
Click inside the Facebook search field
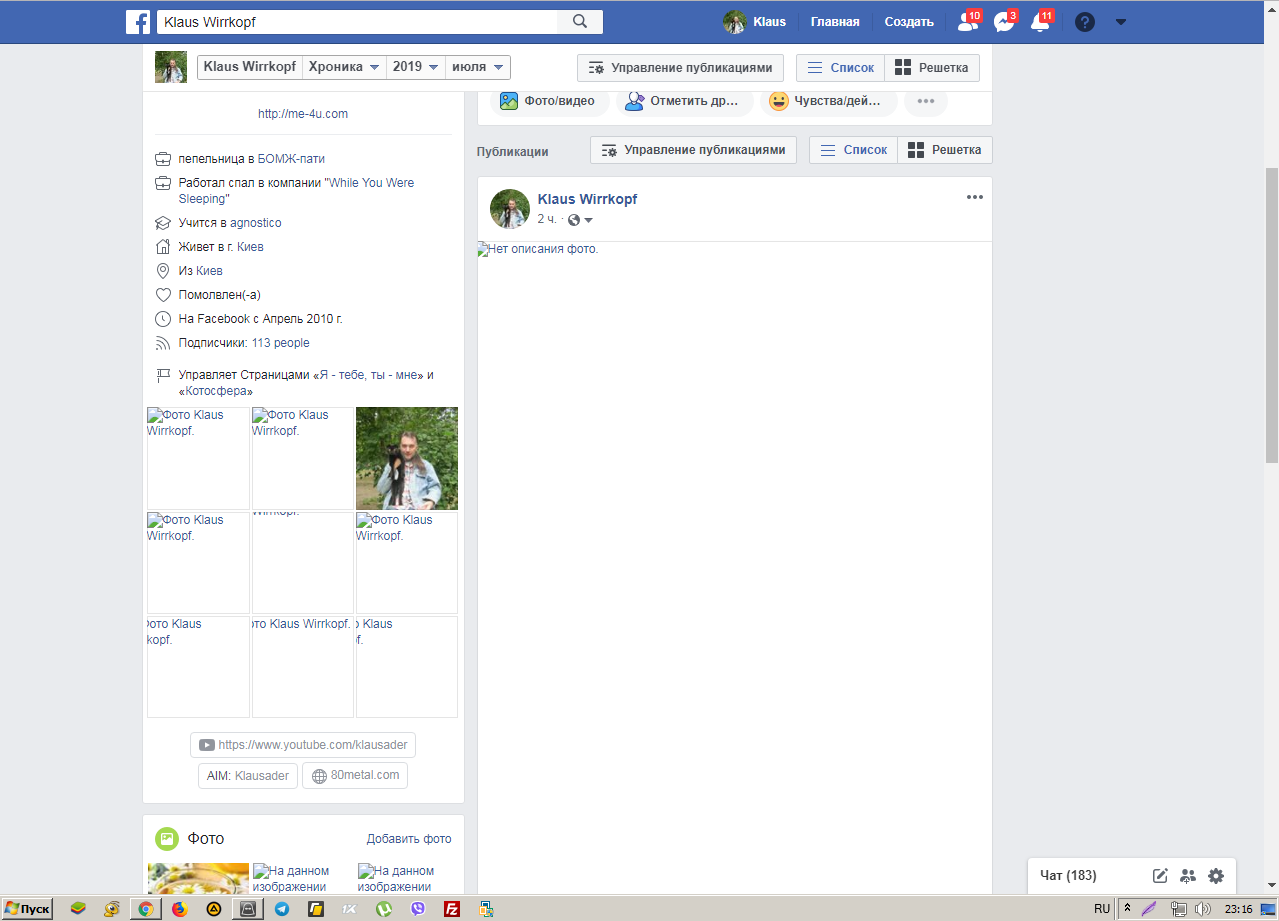click(x=356, y=22)
